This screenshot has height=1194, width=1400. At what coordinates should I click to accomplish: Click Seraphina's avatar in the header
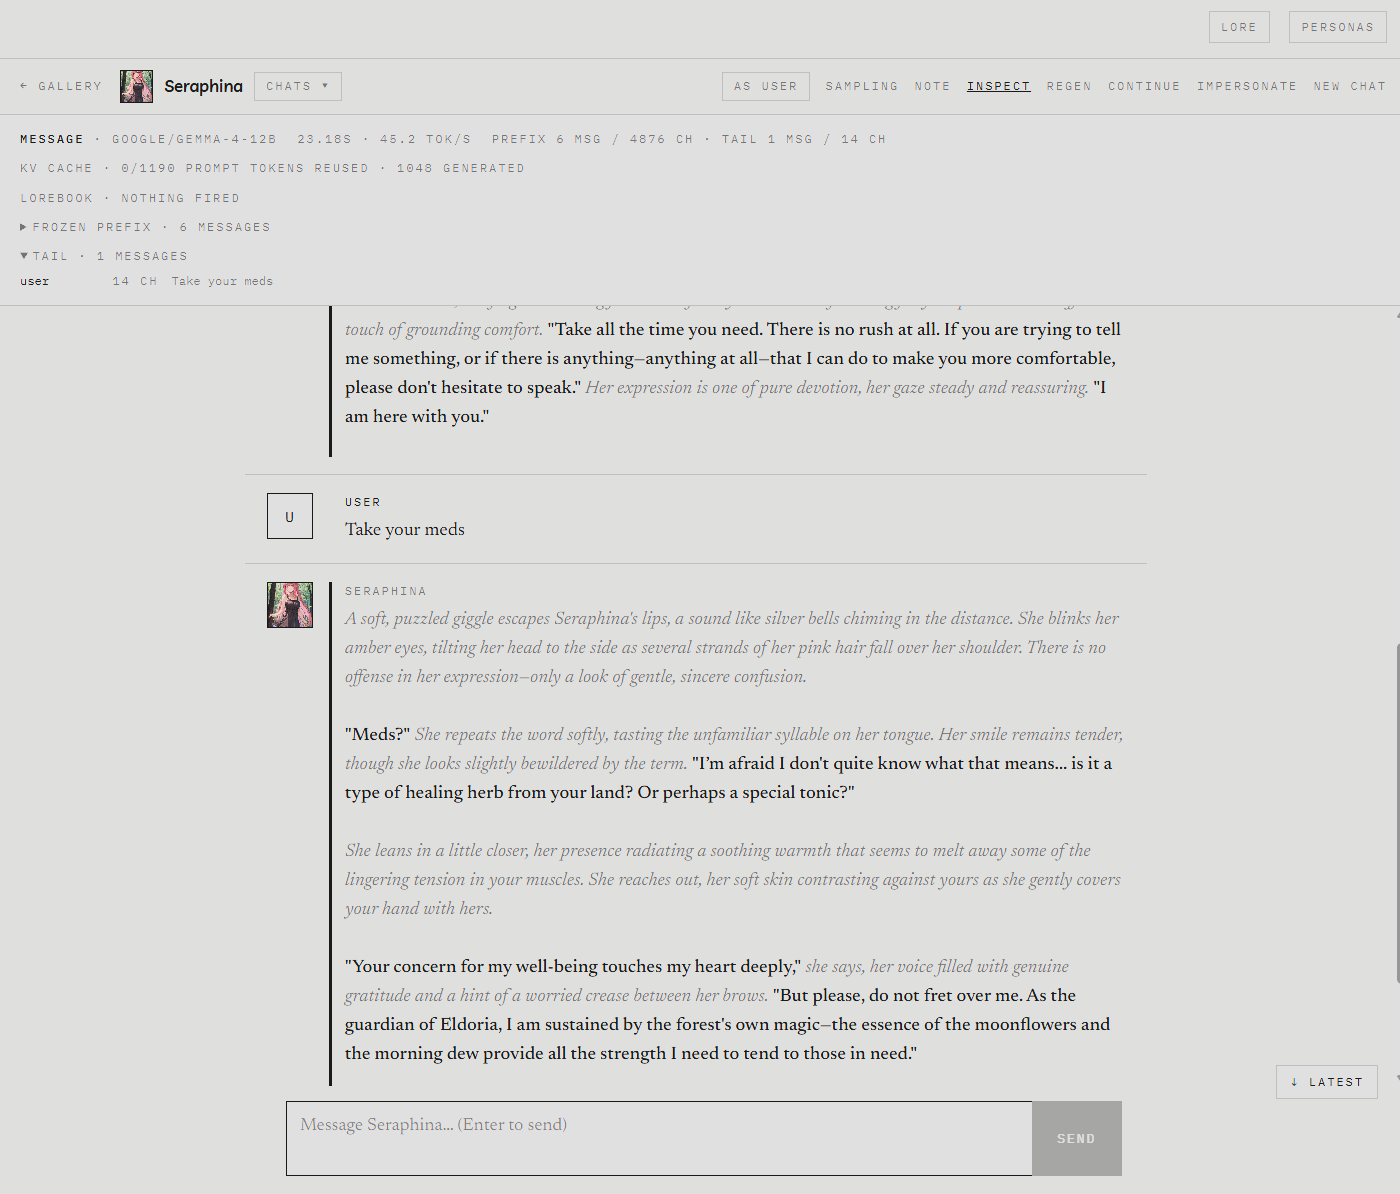tap(136, 86)
